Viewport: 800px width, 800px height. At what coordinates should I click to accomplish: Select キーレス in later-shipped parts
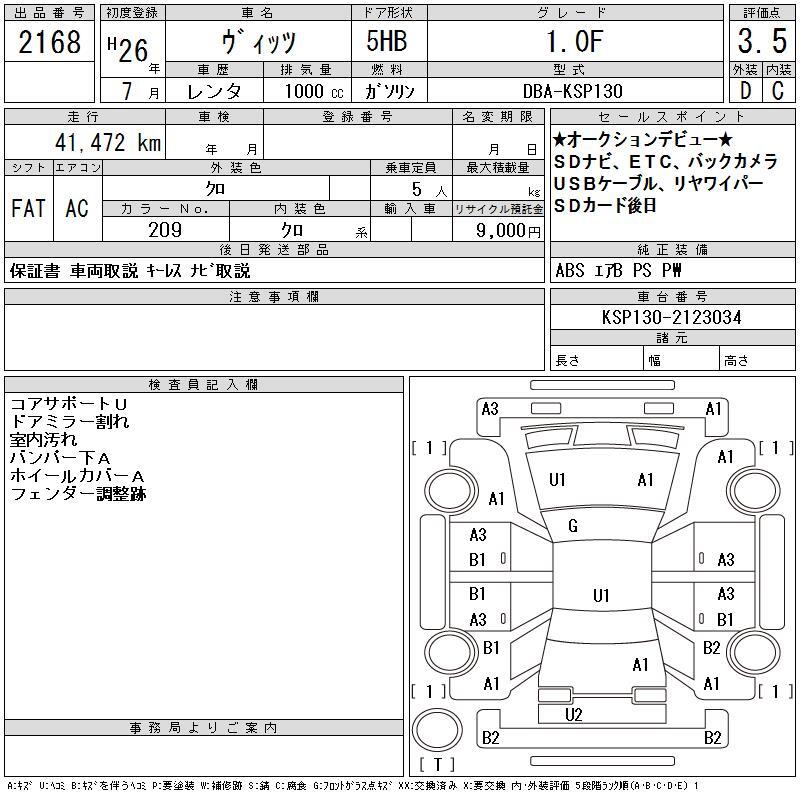[x=163, y=271]
